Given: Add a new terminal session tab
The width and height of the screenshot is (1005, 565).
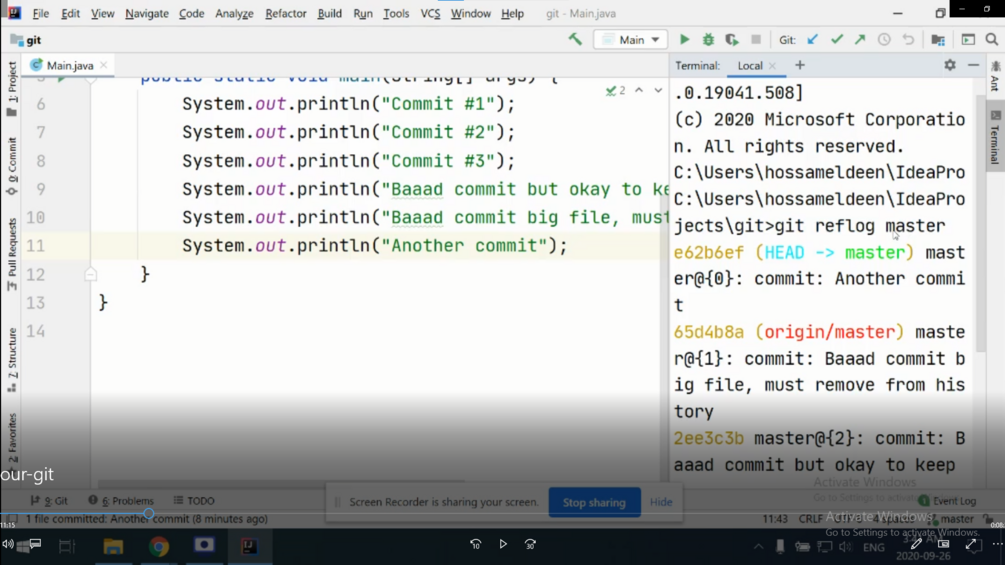Looking at the screenshot, I should pyautogui.click(x=800, y=65).
